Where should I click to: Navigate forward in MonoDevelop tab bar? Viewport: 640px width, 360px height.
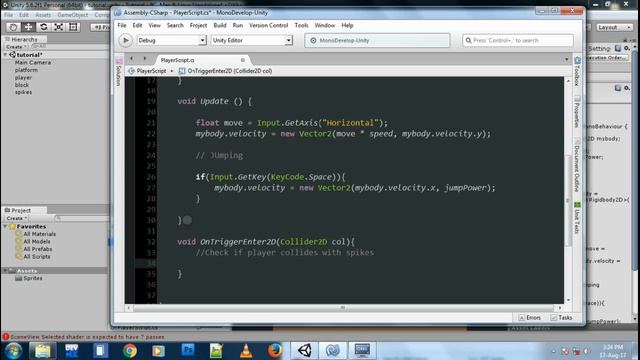pyautogui.click(x=144, y=59)
